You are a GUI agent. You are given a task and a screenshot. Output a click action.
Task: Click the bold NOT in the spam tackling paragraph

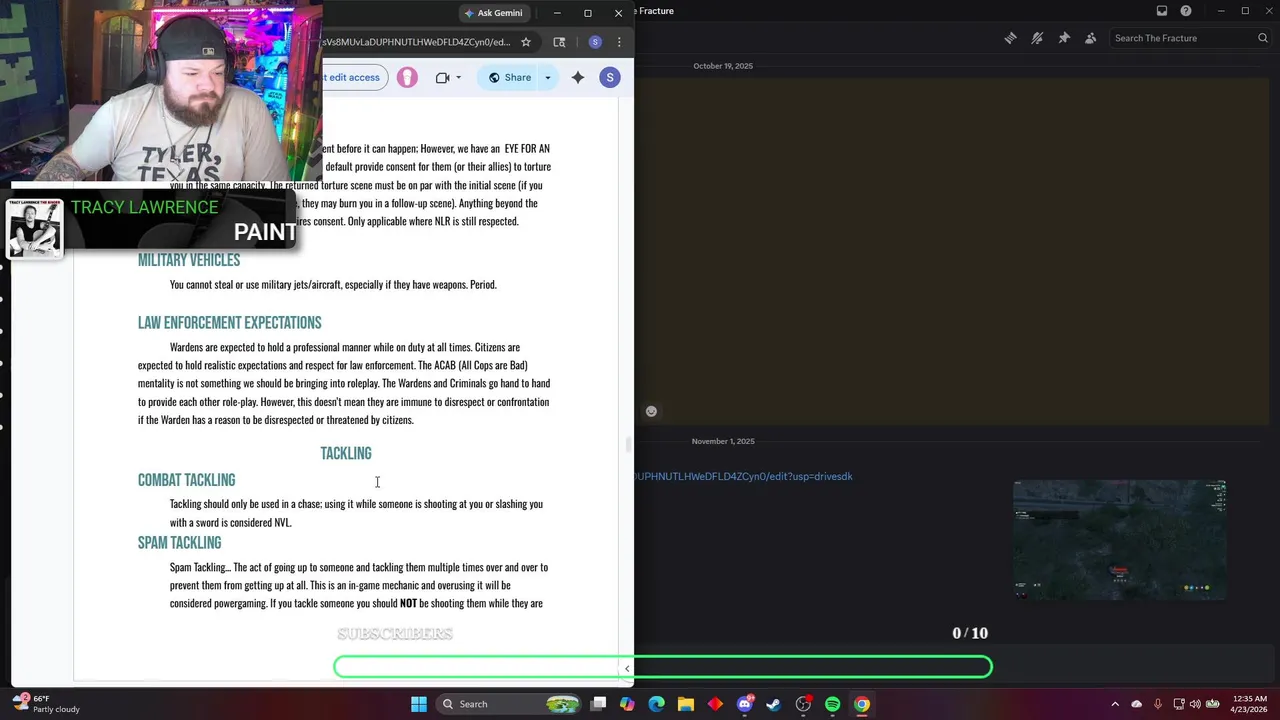click(x=408, y=604)
